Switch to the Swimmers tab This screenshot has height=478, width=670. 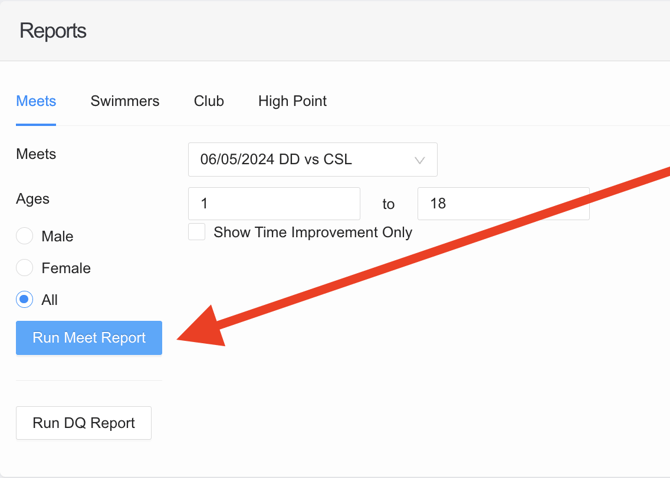tap(125, 101)
